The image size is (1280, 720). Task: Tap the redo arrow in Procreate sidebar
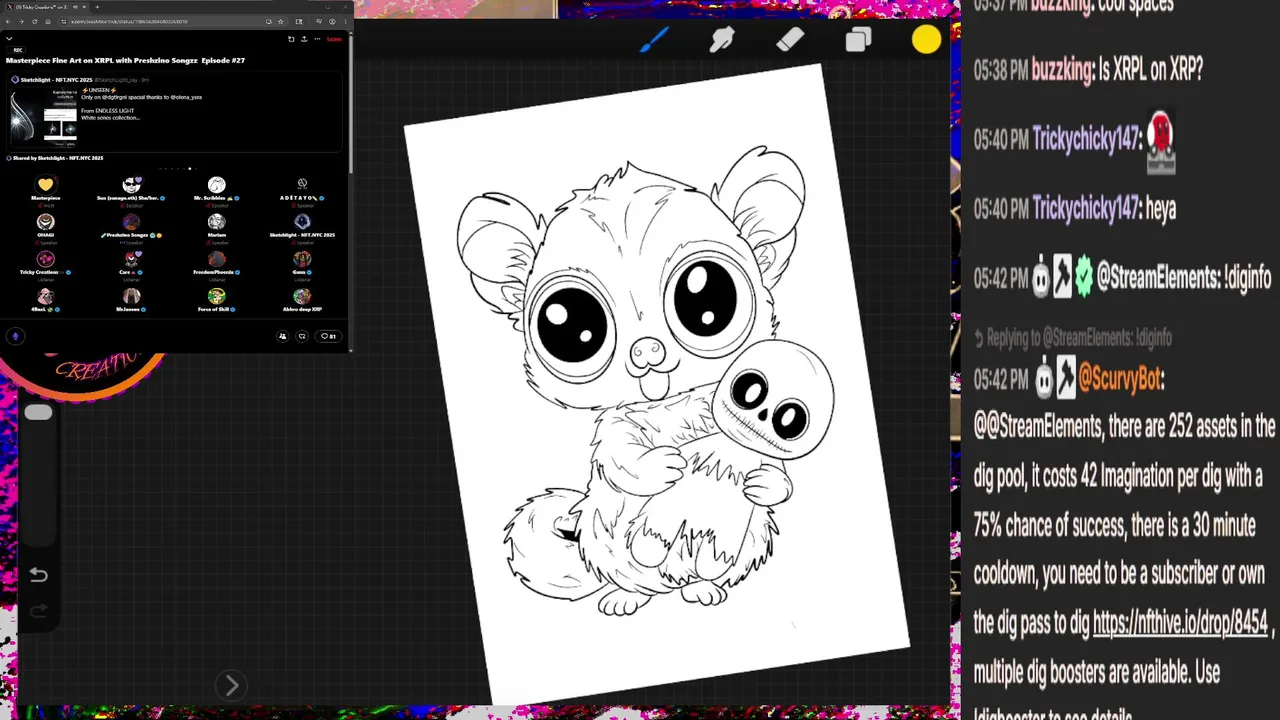38,611
